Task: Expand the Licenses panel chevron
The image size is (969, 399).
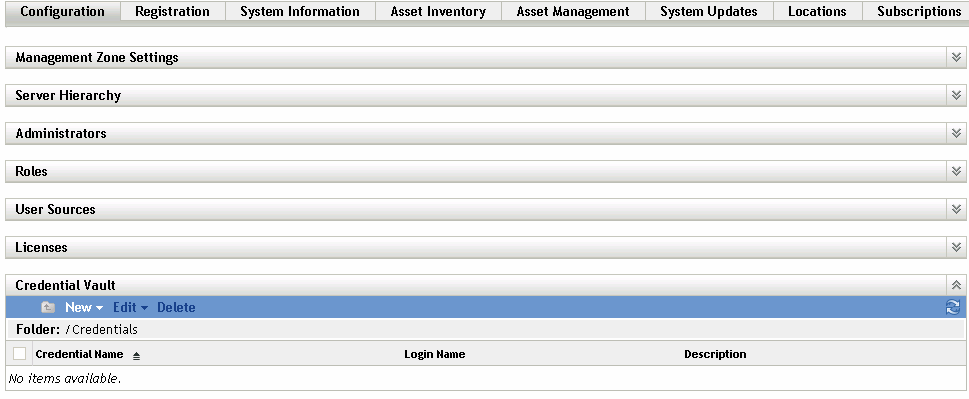Action: (956, 248)
